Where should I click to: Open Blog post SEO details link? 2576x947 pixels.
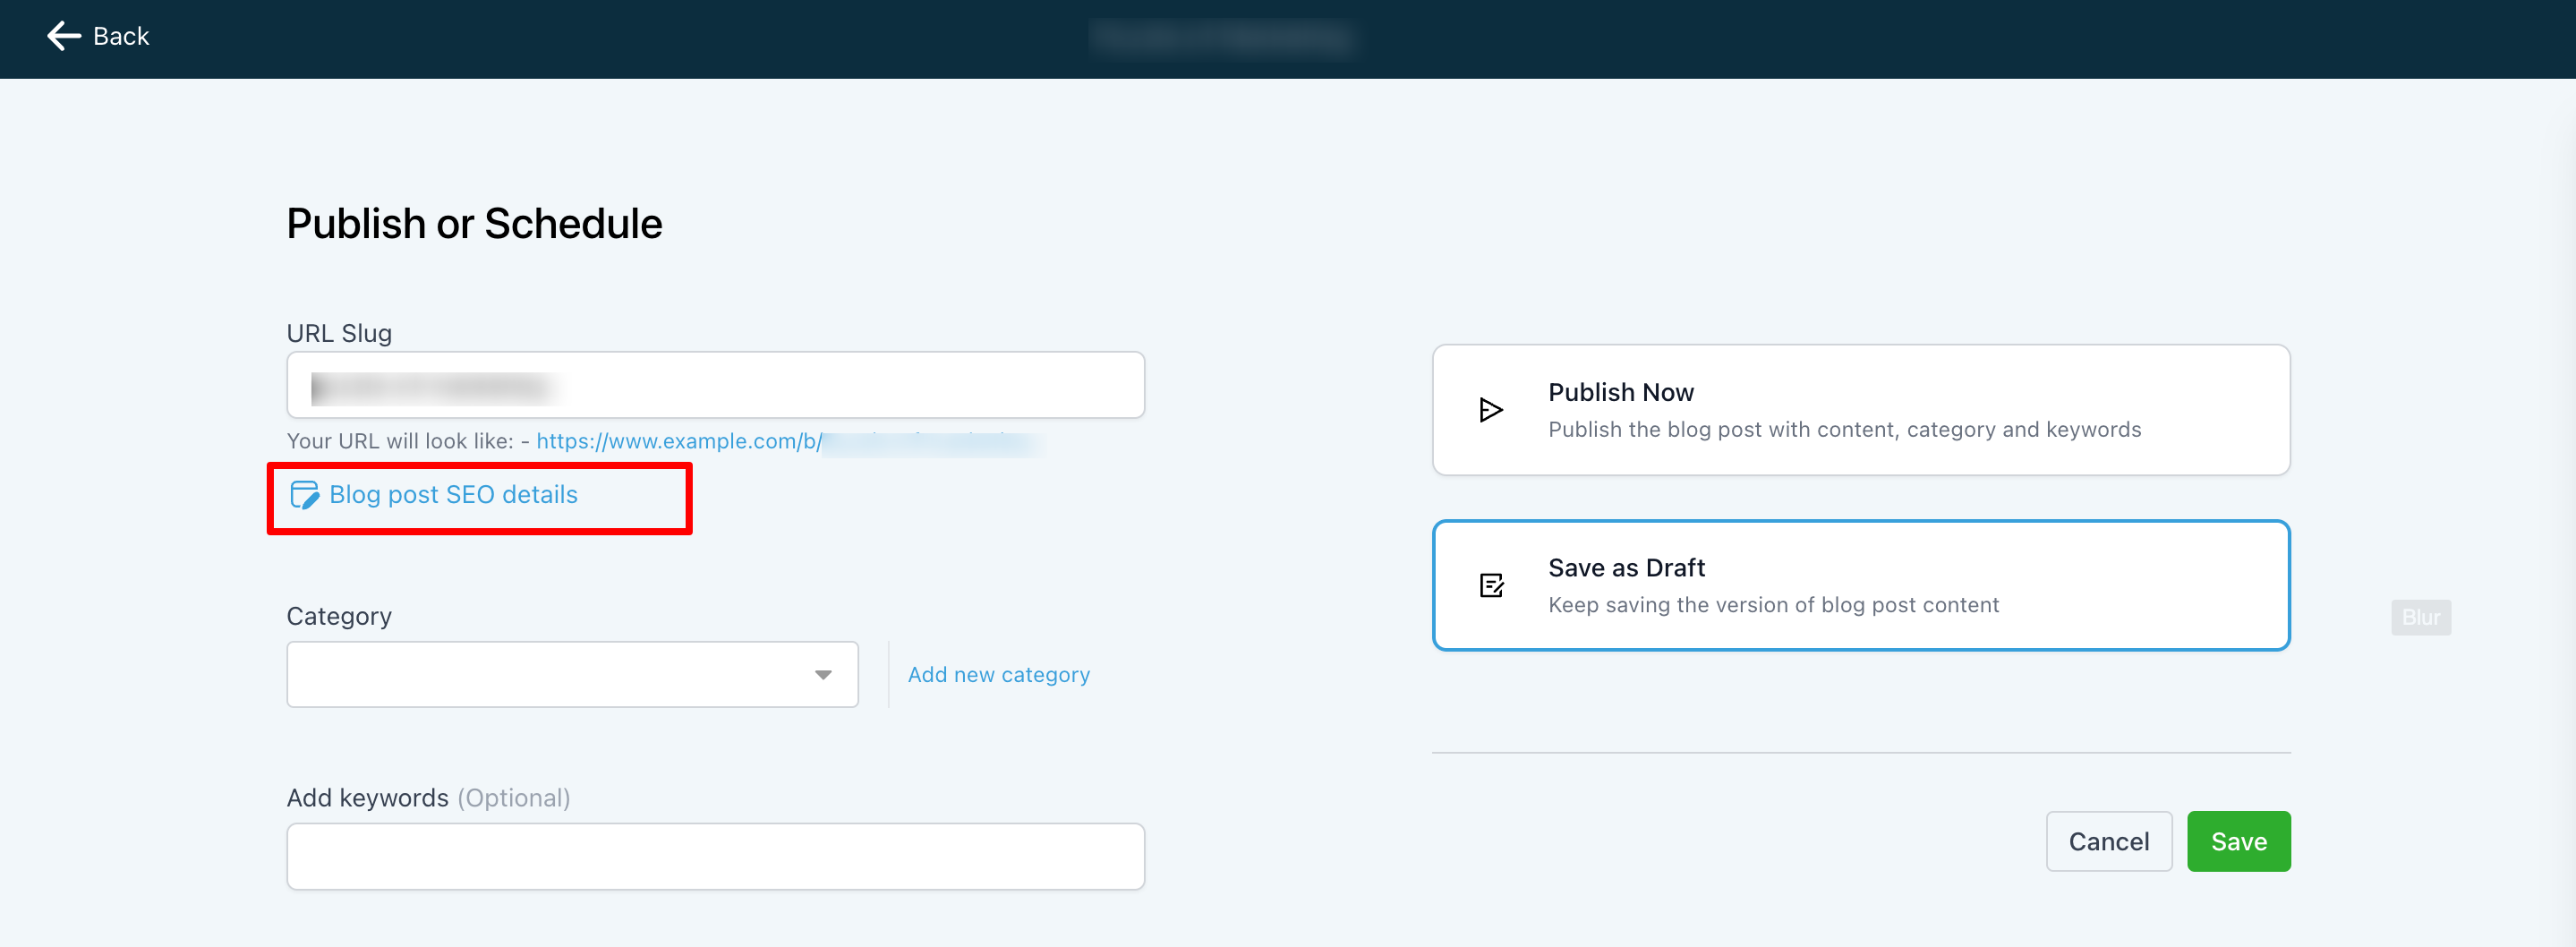tap(453, 495)
